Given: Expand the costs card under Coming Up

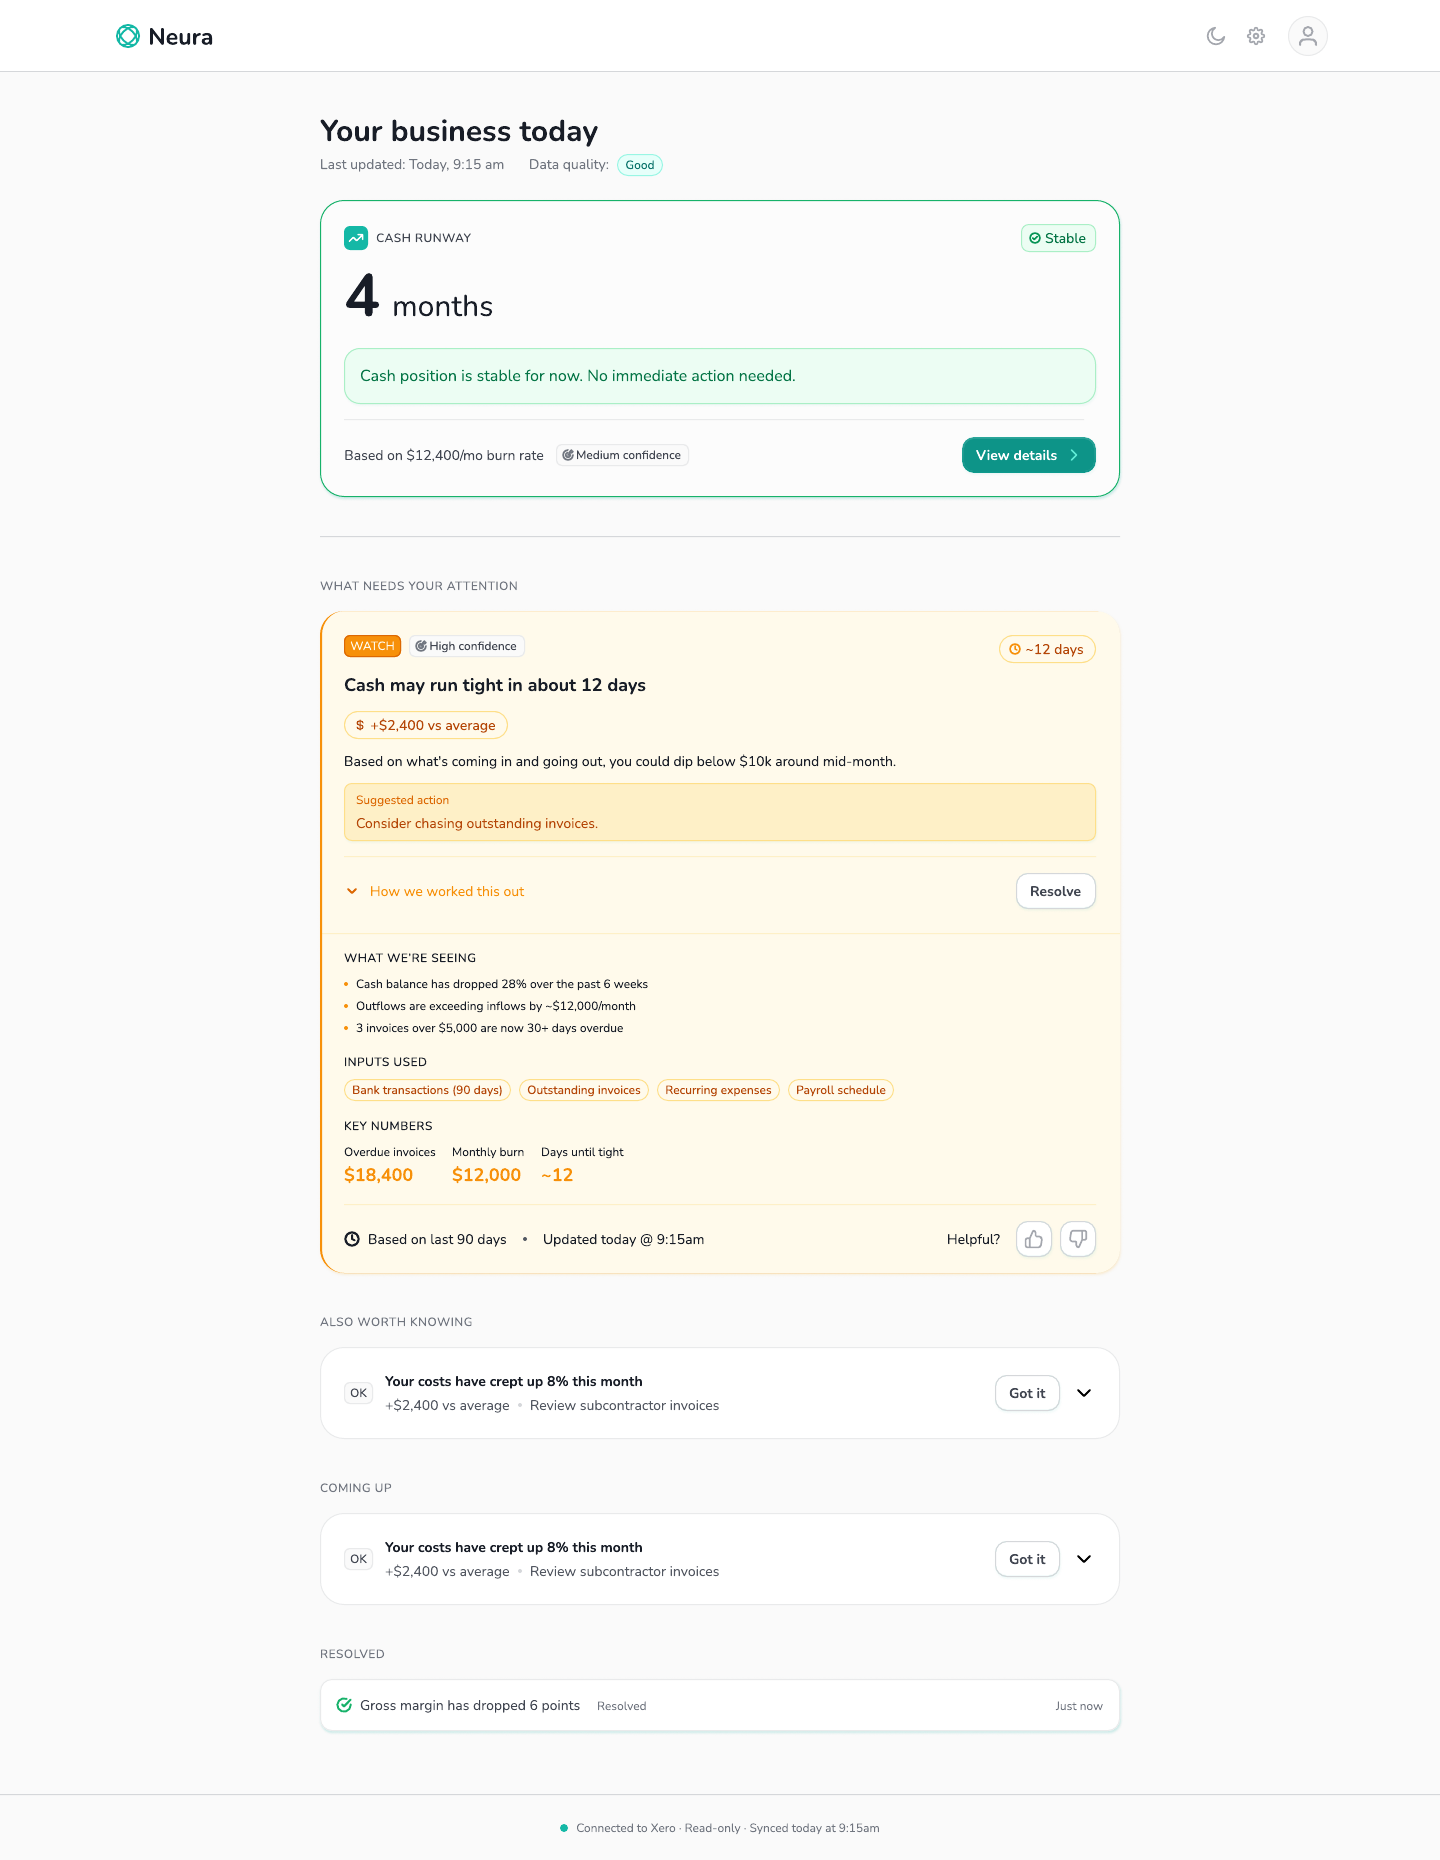Looking at the screenshot, I should point(1084,1559).
